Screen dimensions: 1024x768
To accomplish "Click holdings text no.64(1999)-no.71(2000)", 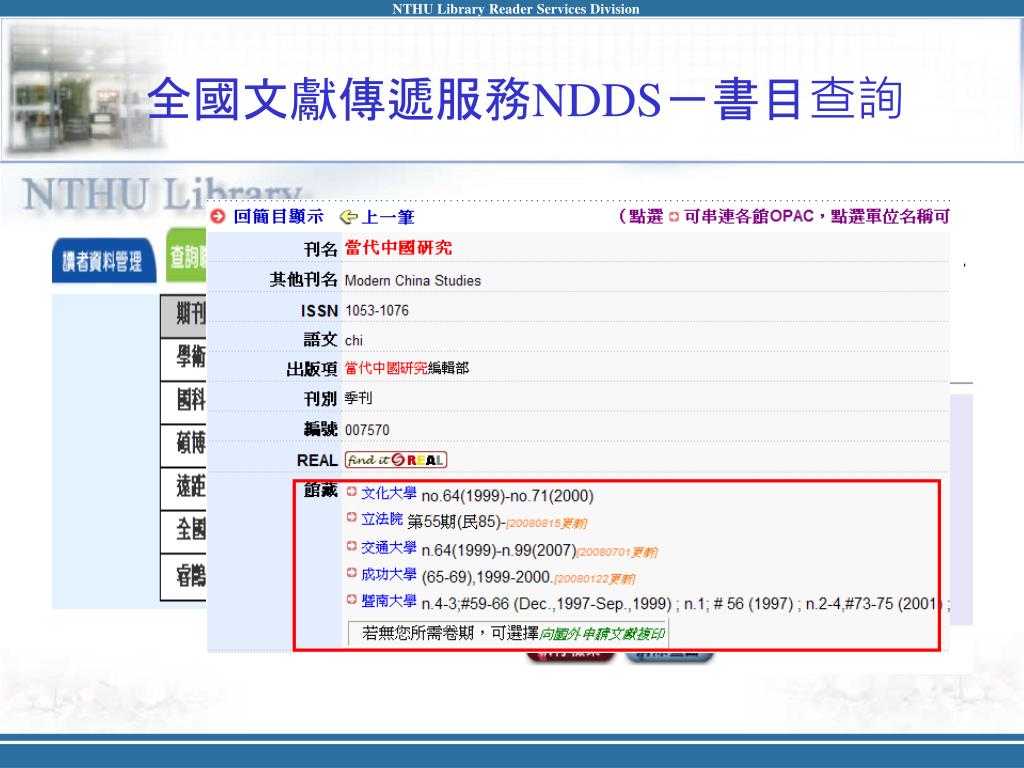I will tap(507, 496).
